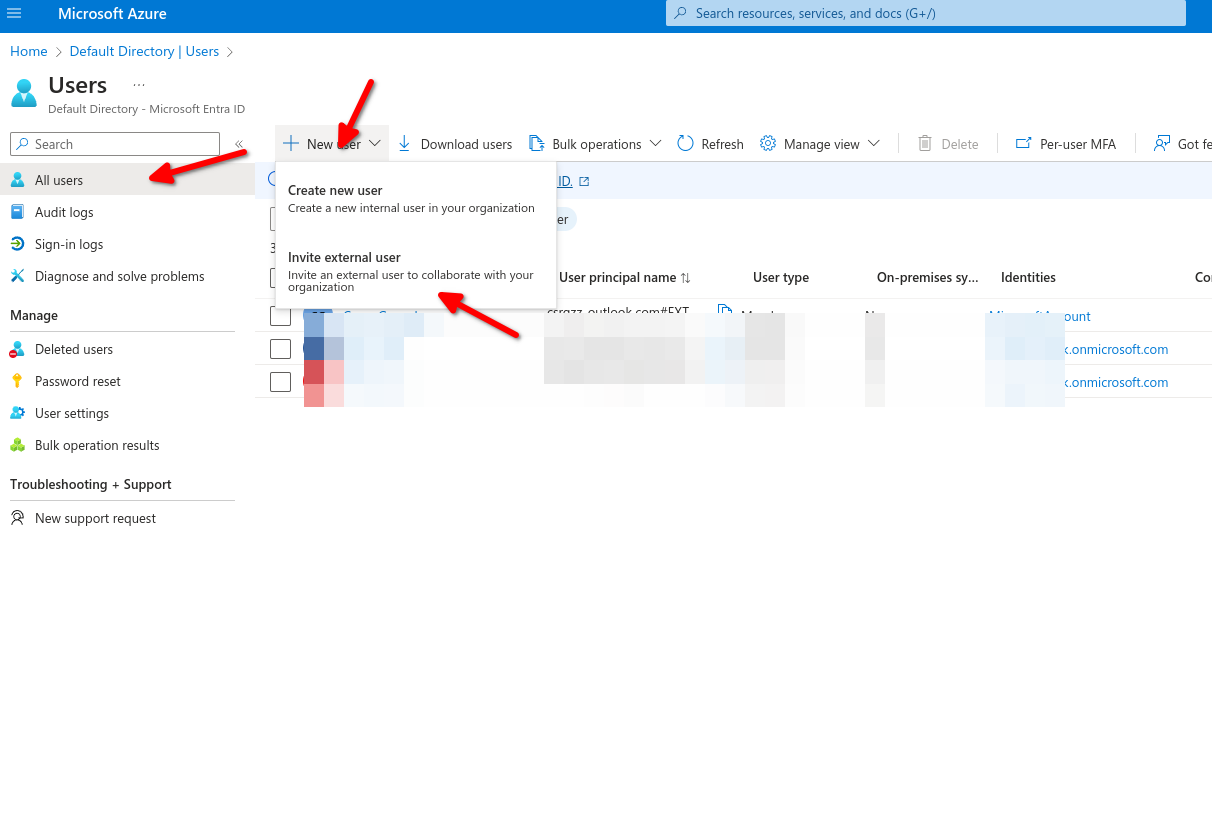The image size is (1212, 824).
Task: Toggle the New user dropdown chevron
Action: coord(375,144)
